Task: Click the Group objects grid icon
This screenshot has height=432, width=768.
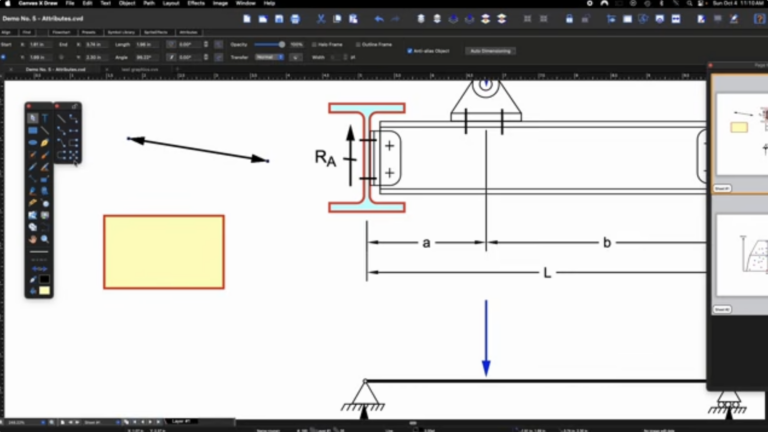Action: pyautogui.click(x=528, y=19)
